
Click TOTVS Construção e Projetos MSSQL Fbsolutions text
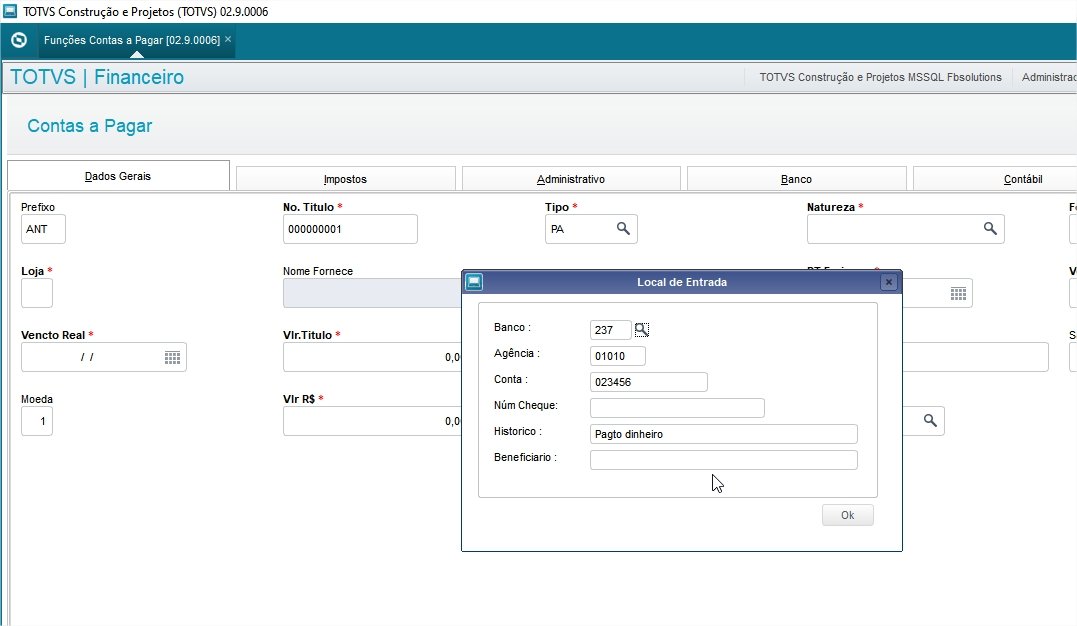[x=881, y=77]
